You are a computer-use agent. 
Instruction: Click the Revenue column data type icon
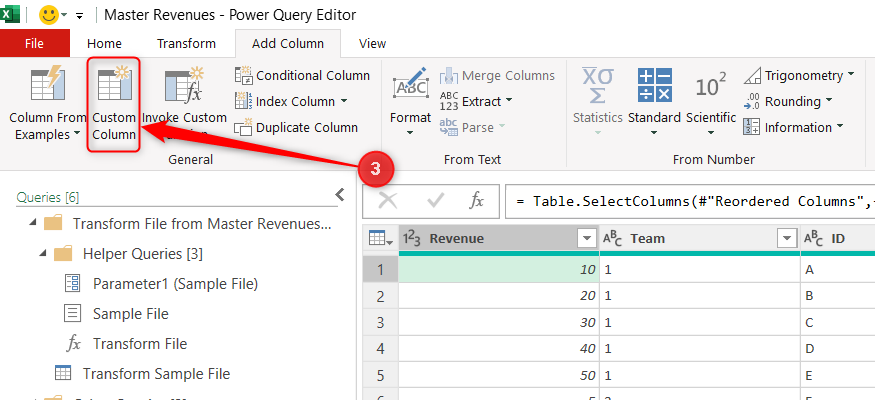(412, 239)
